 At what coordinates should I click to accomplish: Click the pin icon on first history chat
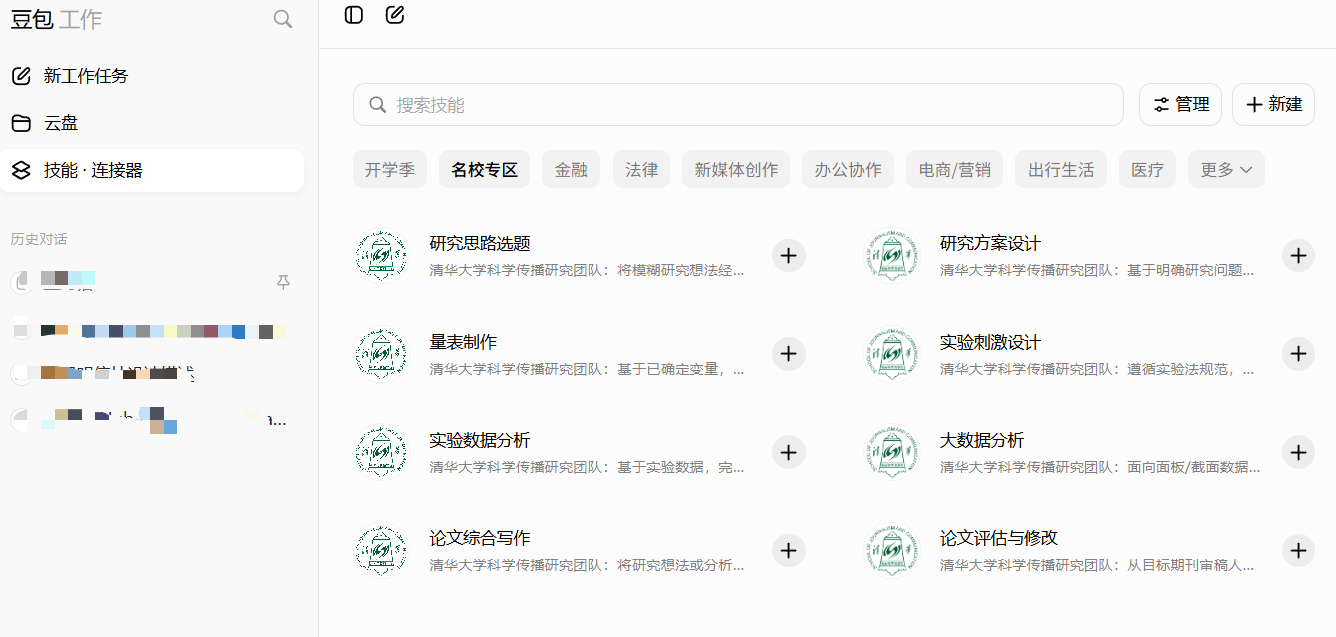point(283,283)
